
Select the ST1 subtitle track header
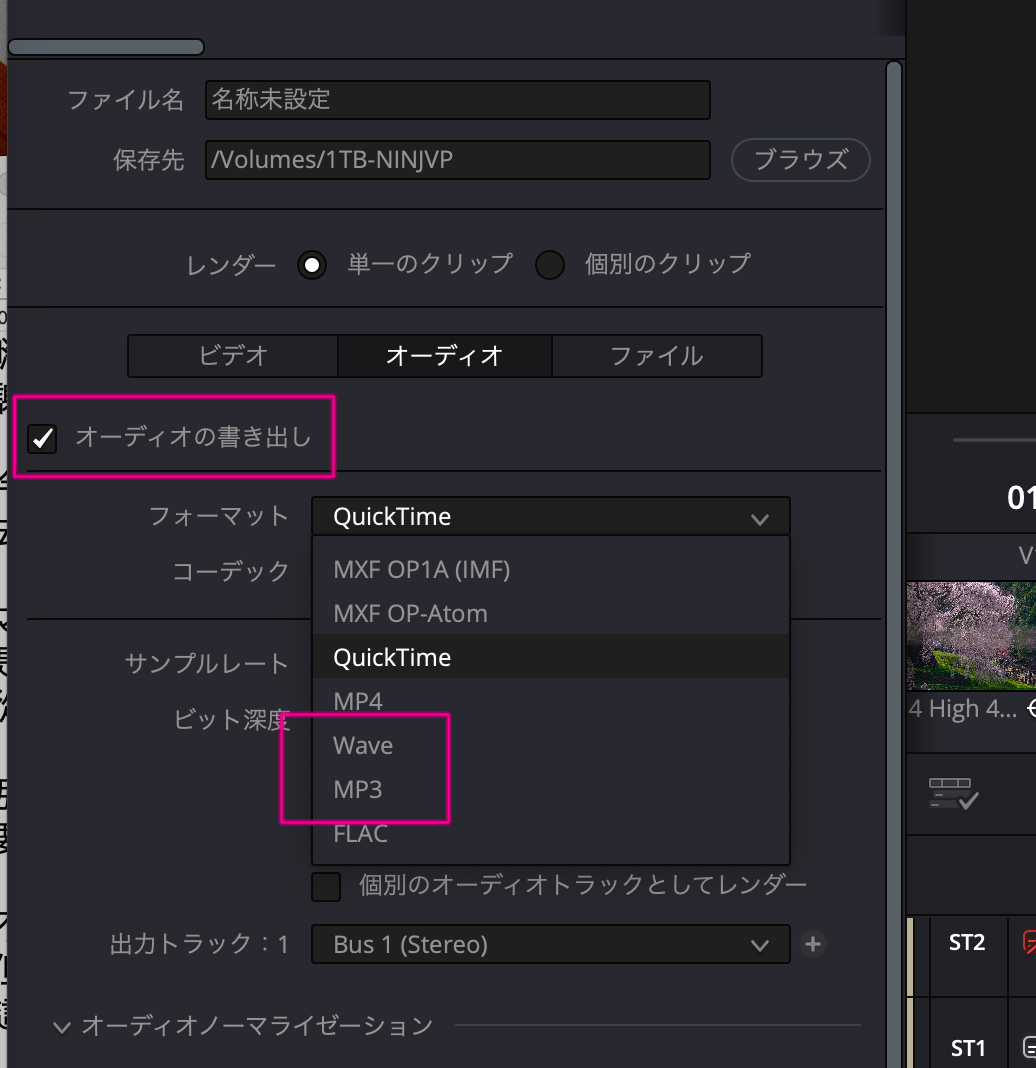point(967,1047)
